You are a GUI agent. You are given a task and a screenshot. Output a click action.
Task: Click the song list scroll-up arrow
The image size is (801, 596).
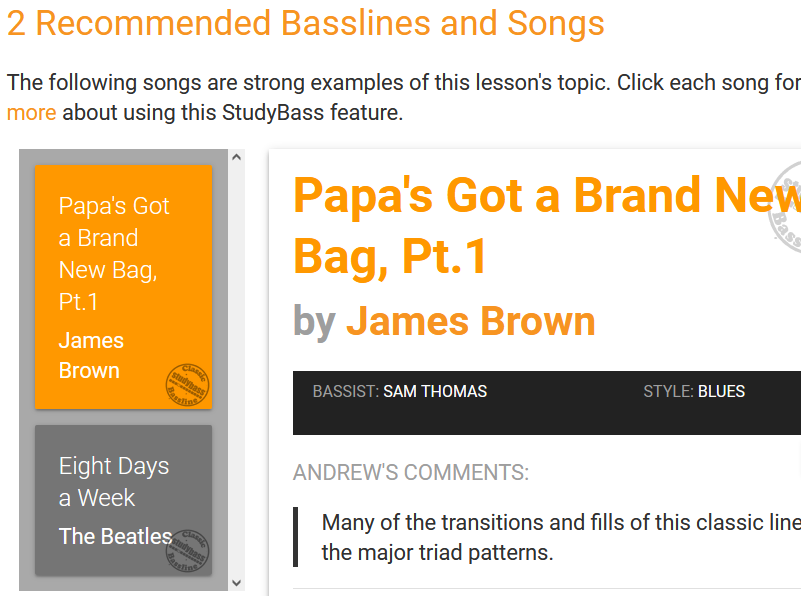(x=236, y=157)
